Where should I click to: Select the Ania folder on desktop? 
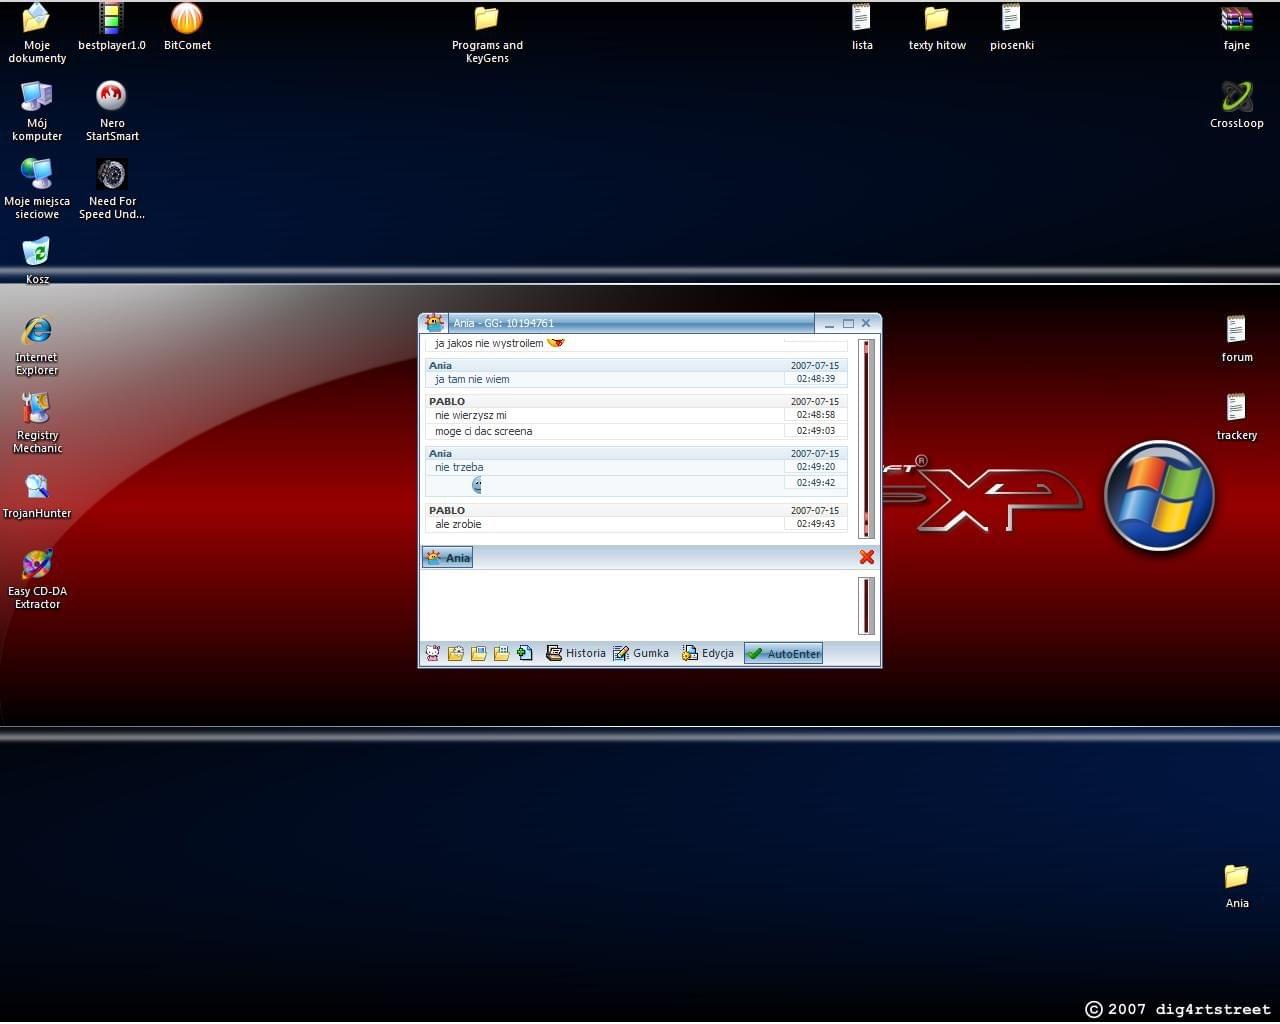tap(1237, 885)
